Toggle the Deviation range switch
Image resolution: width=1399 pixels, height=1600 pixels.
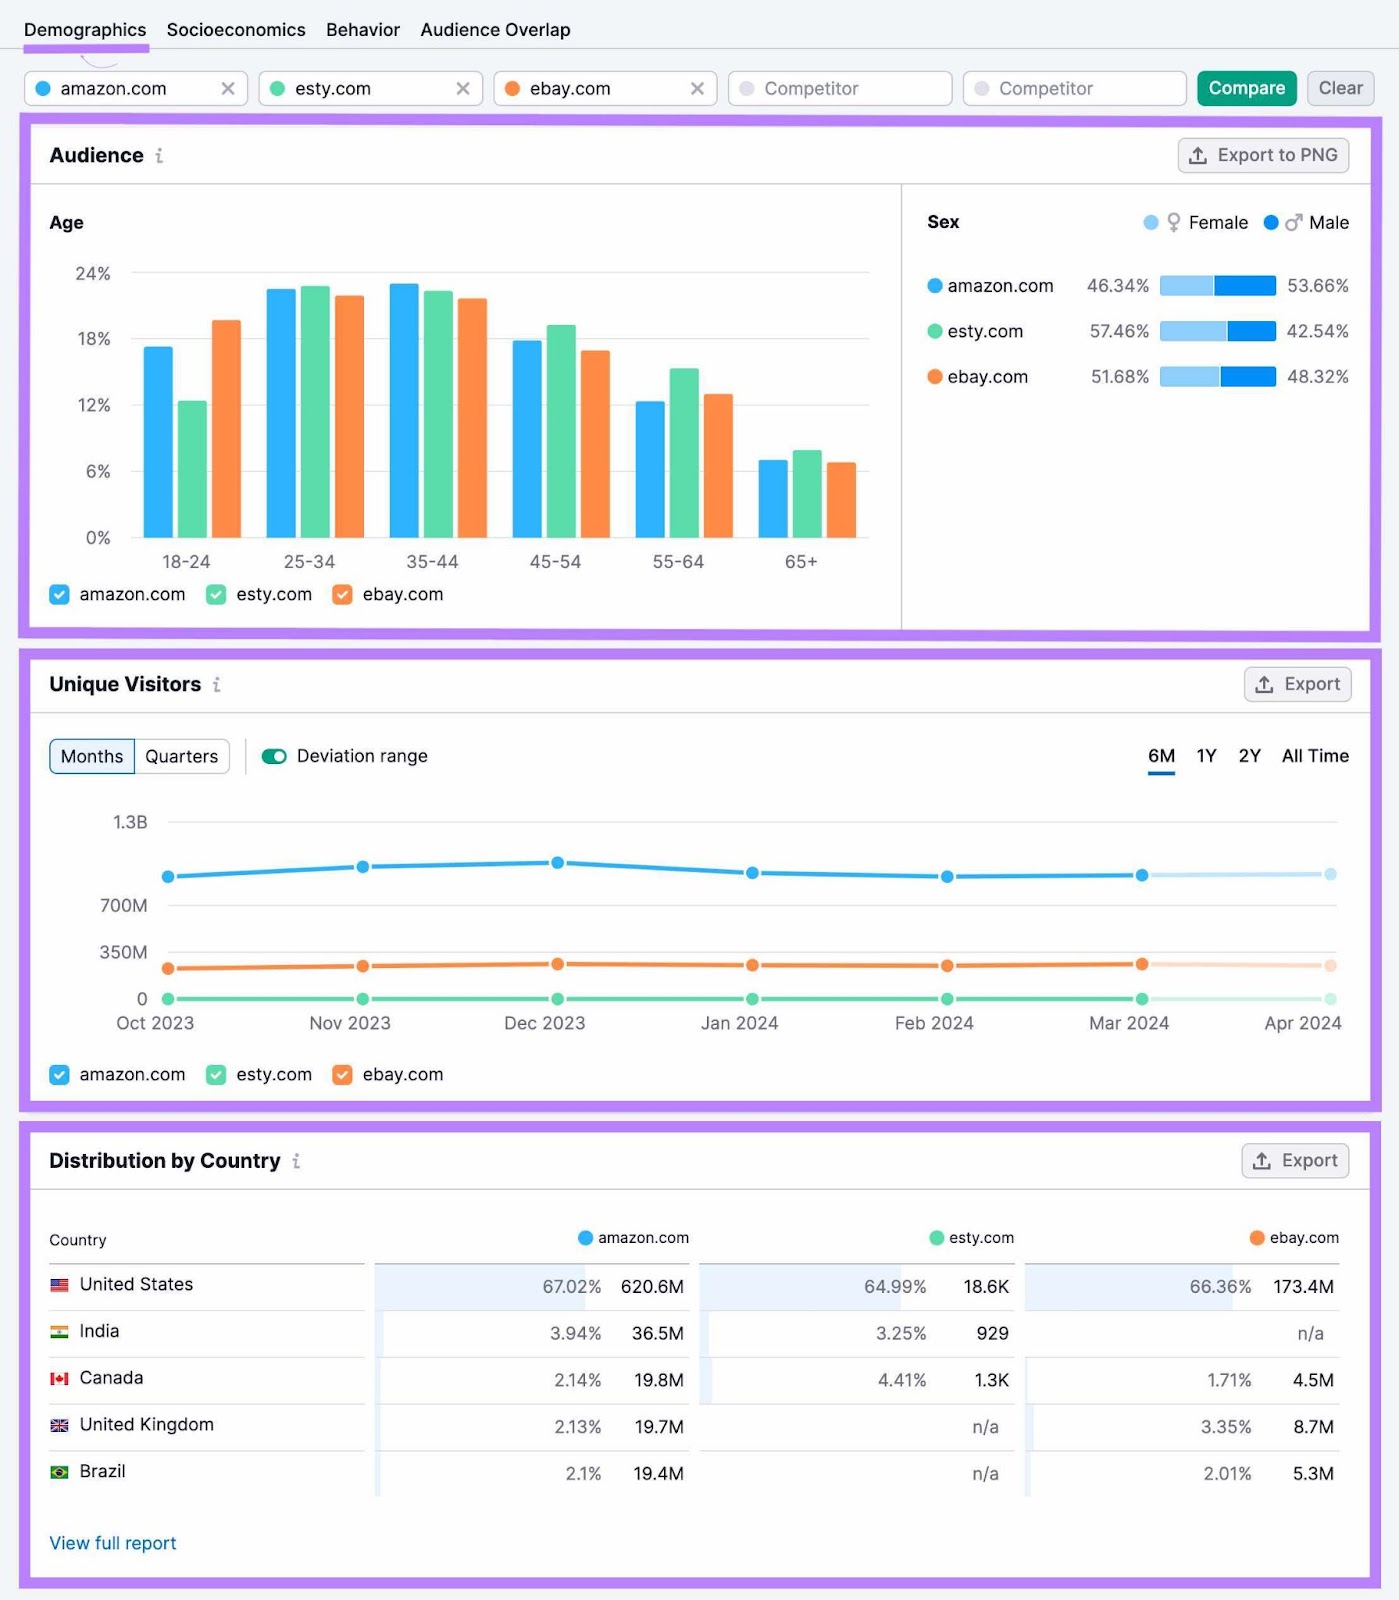[x=274, y=757]
